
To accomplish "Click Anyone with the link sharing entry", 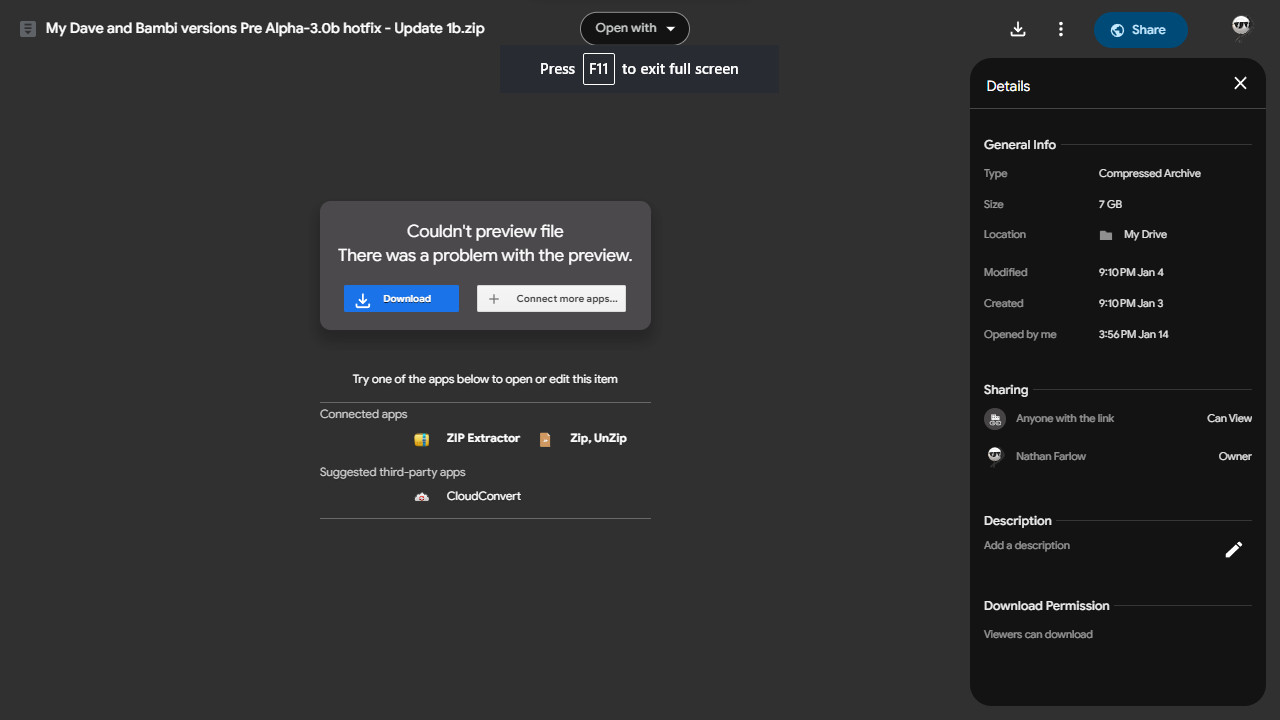I will (x=1064, y=419).
